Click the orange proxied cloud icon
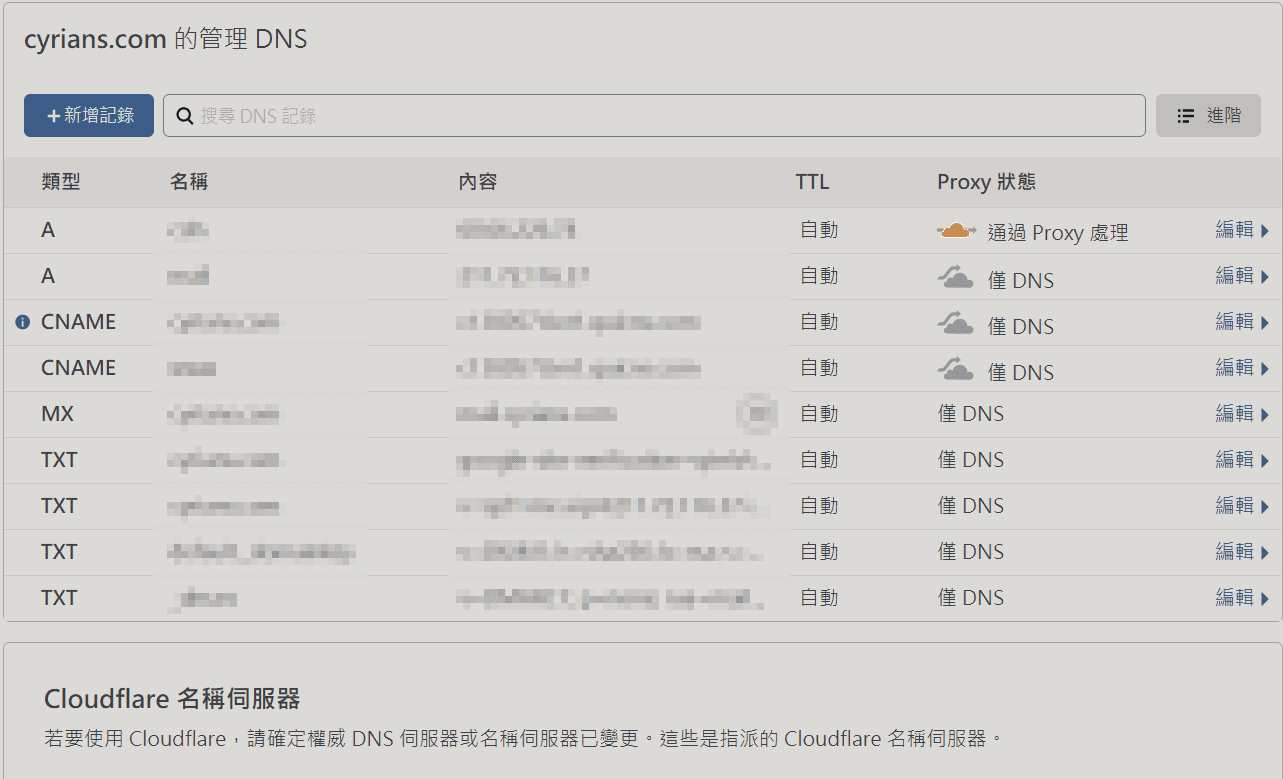The image size is (1283, 779). click(957, 231)
